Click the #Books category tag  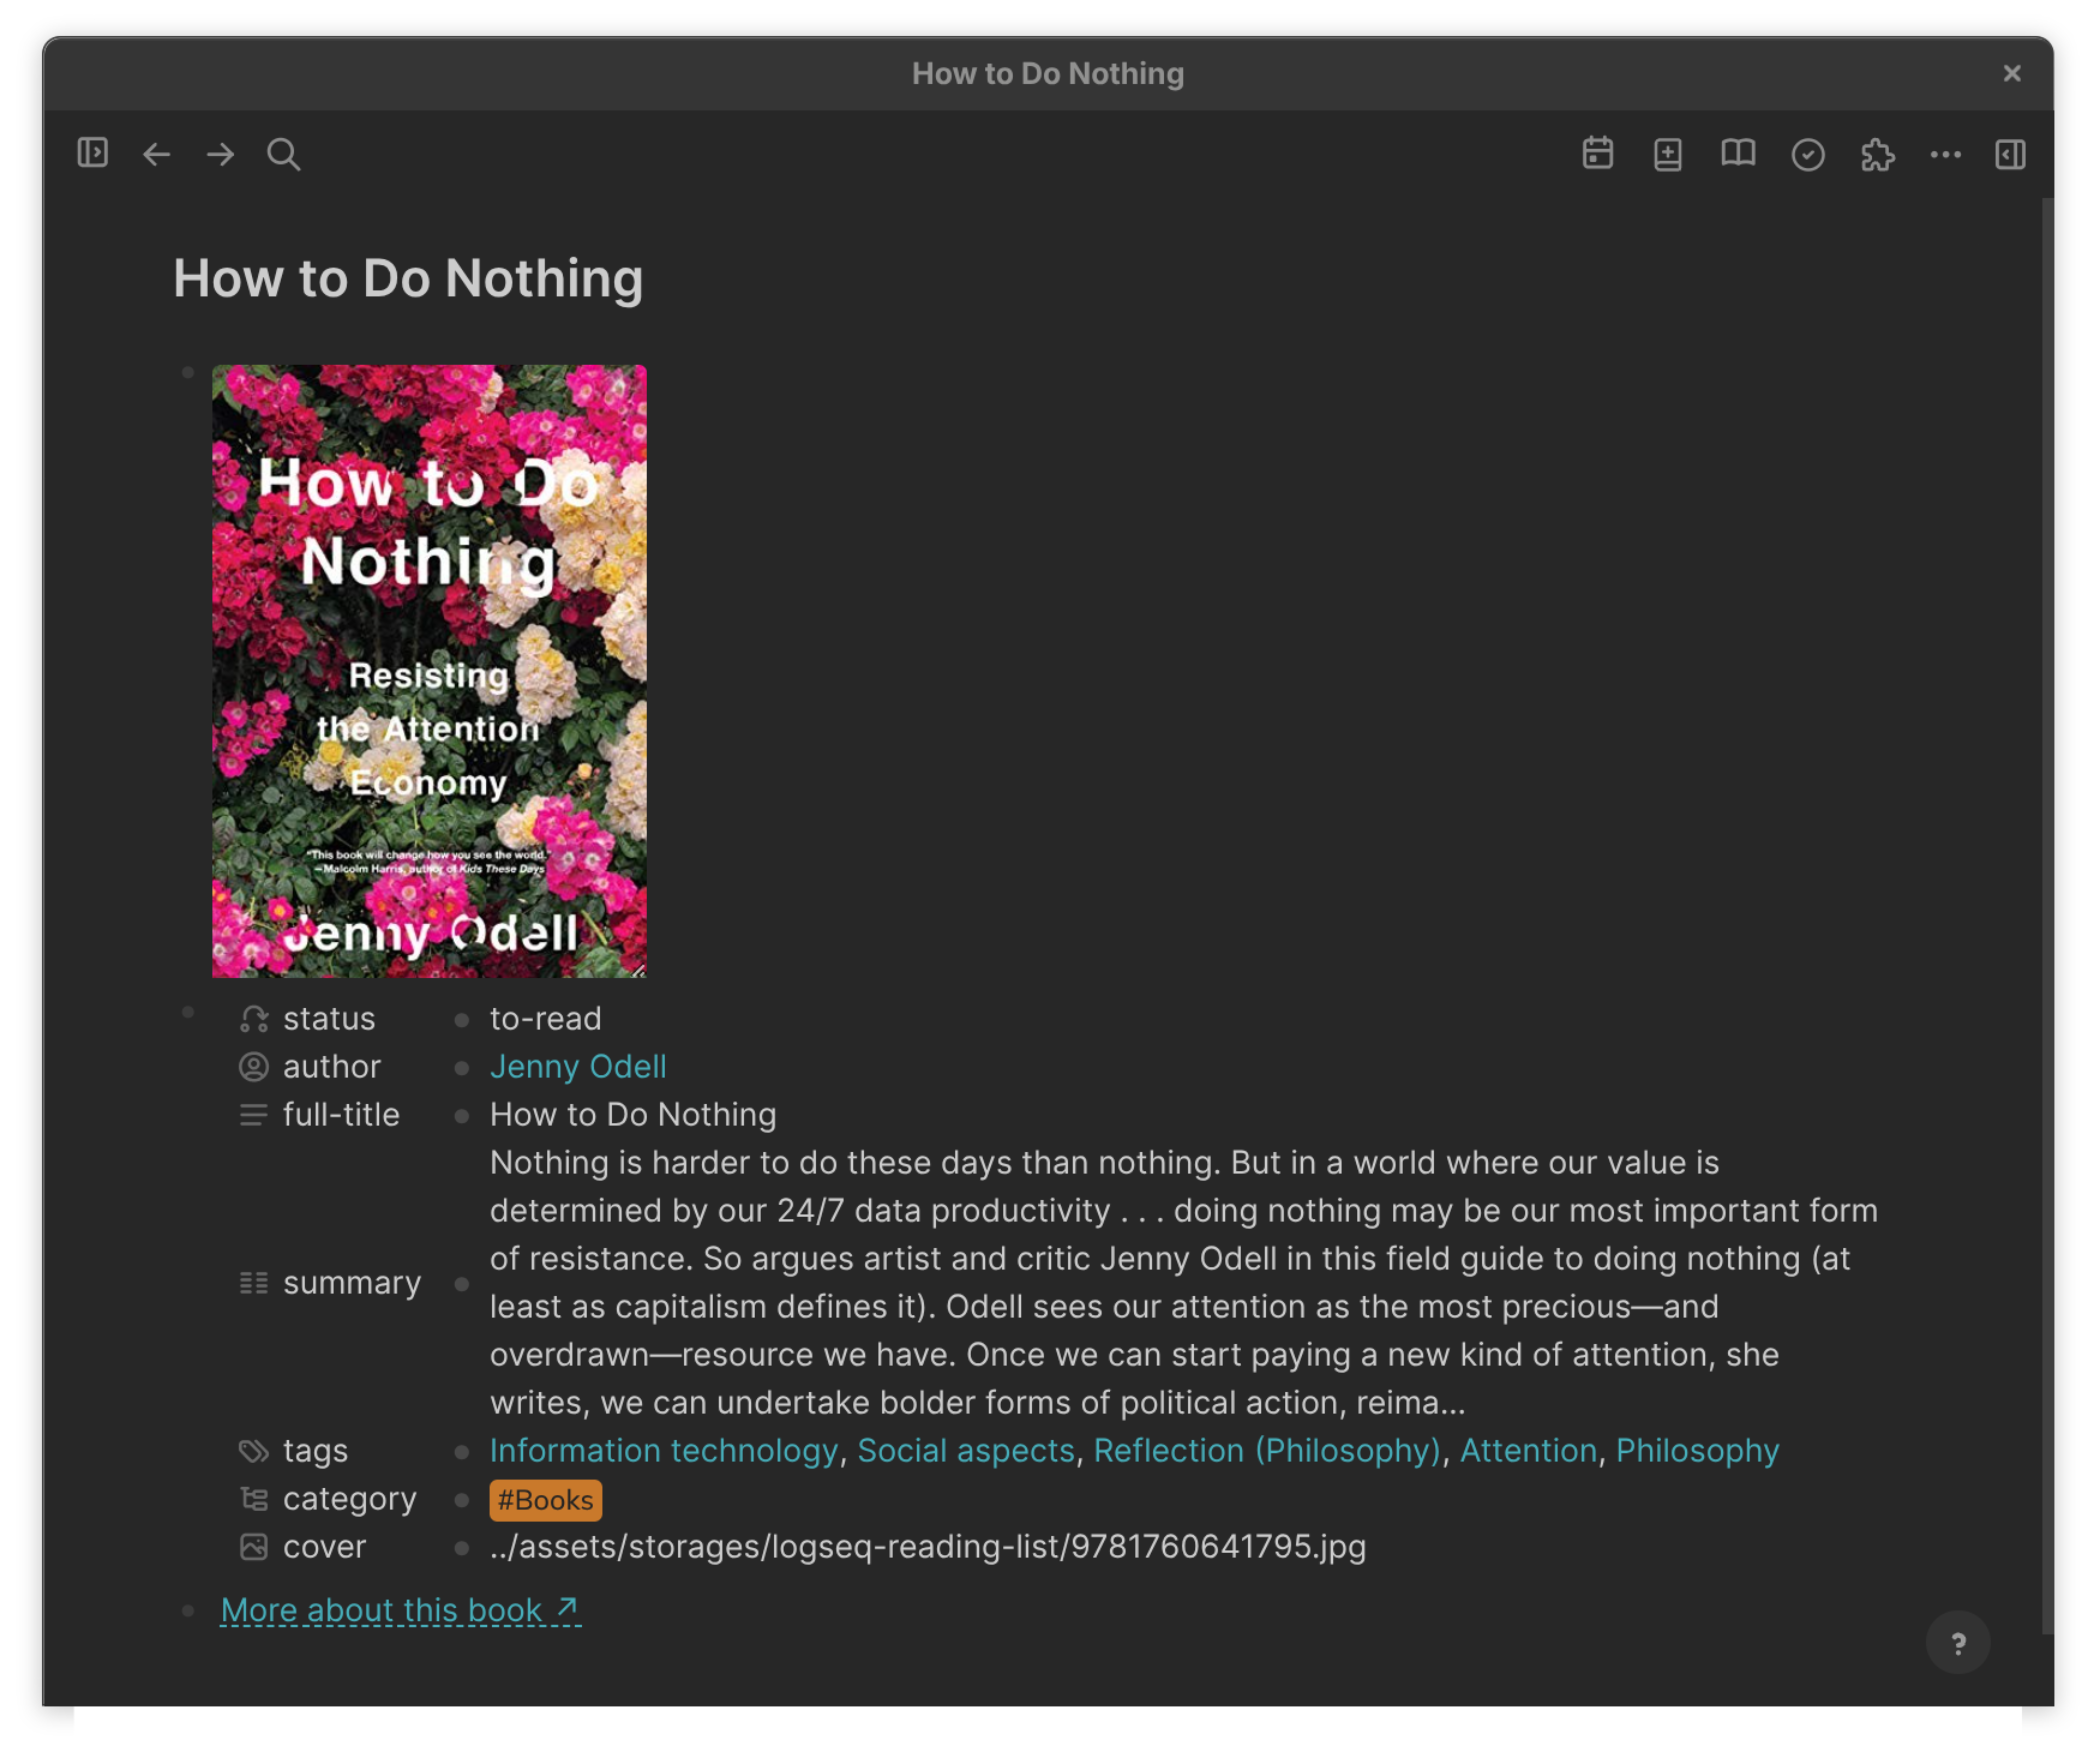coord(545,1499)
